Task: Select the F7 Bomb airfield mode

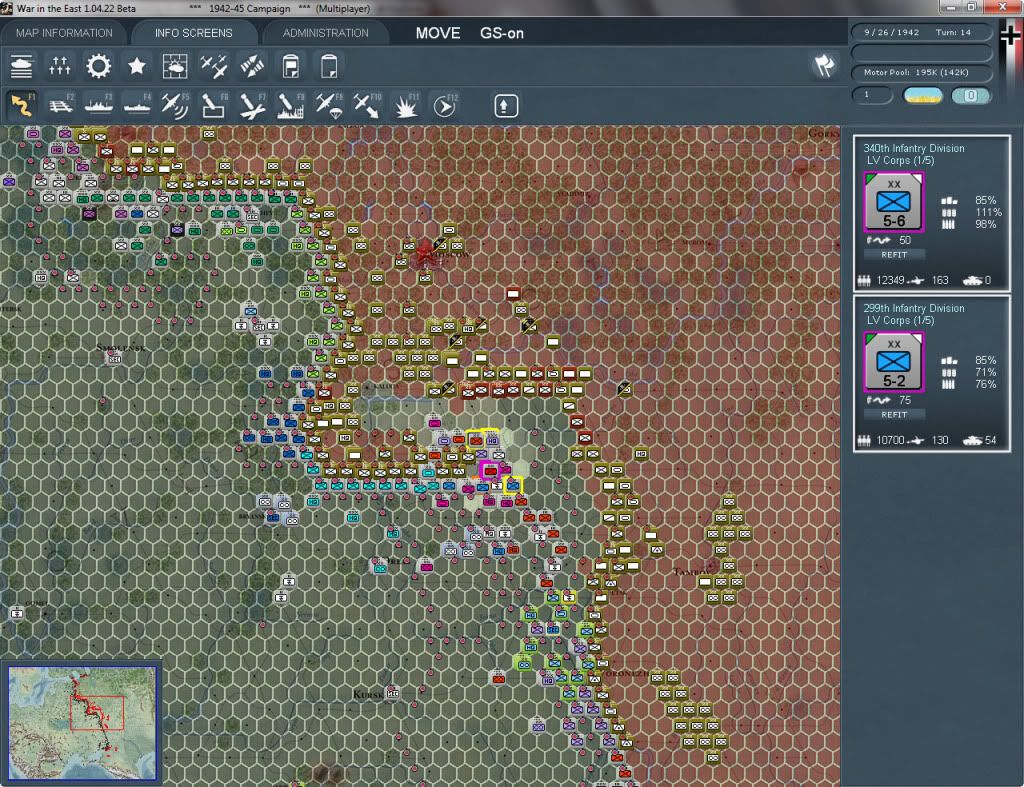Action: click(252, 105)
